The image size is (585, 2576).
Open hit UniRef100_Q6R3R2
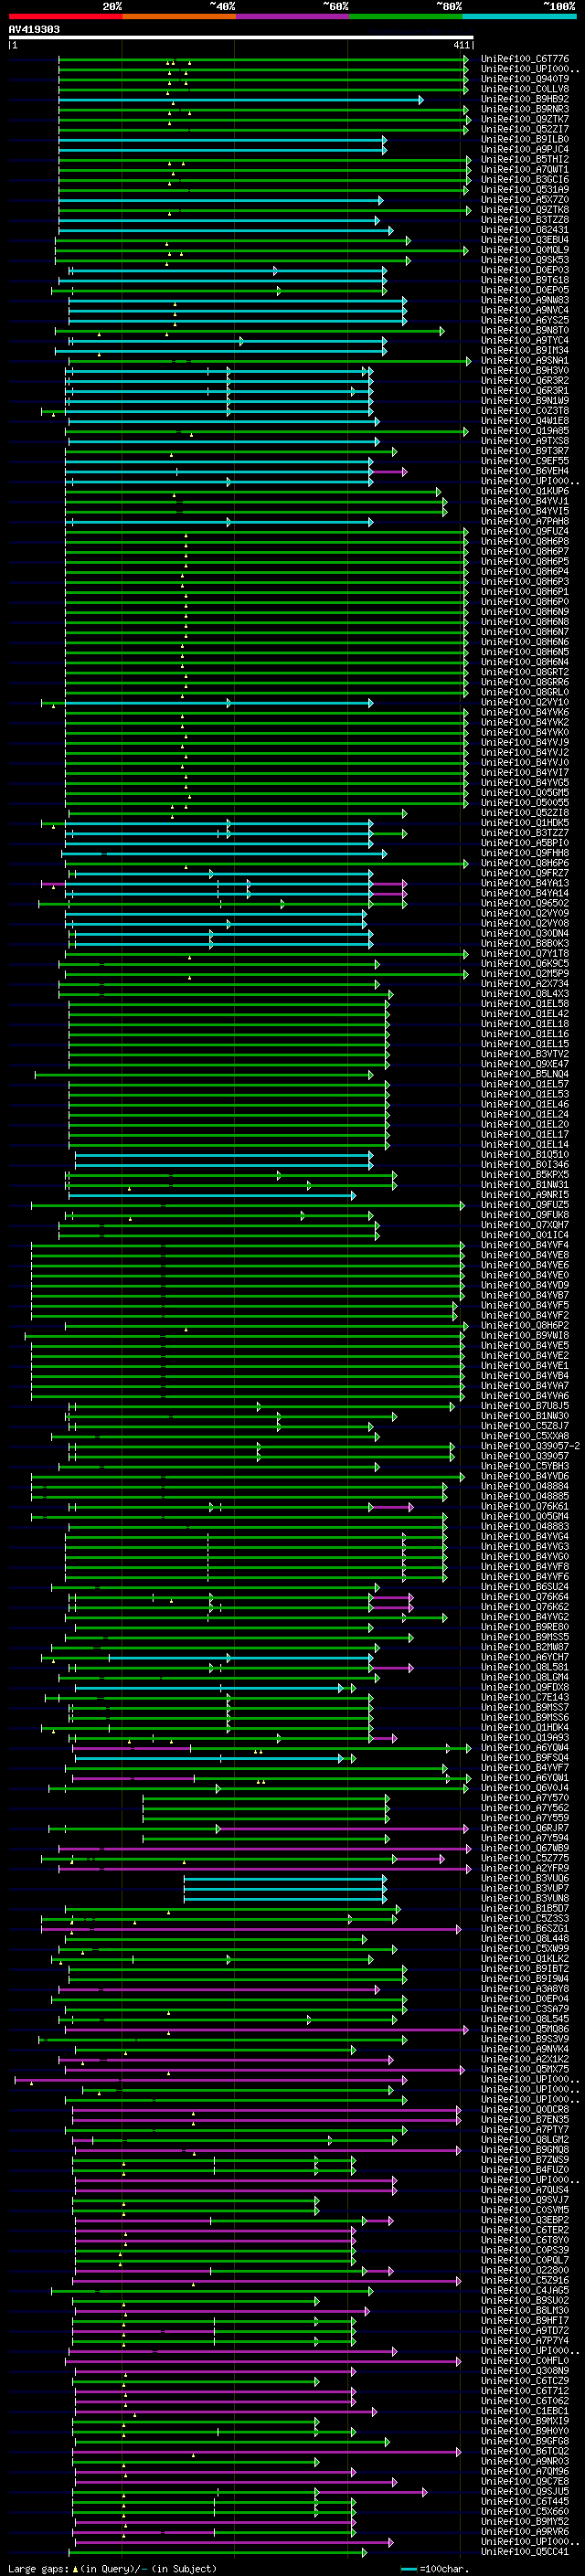pyautogui.click(x=524, y=381)
